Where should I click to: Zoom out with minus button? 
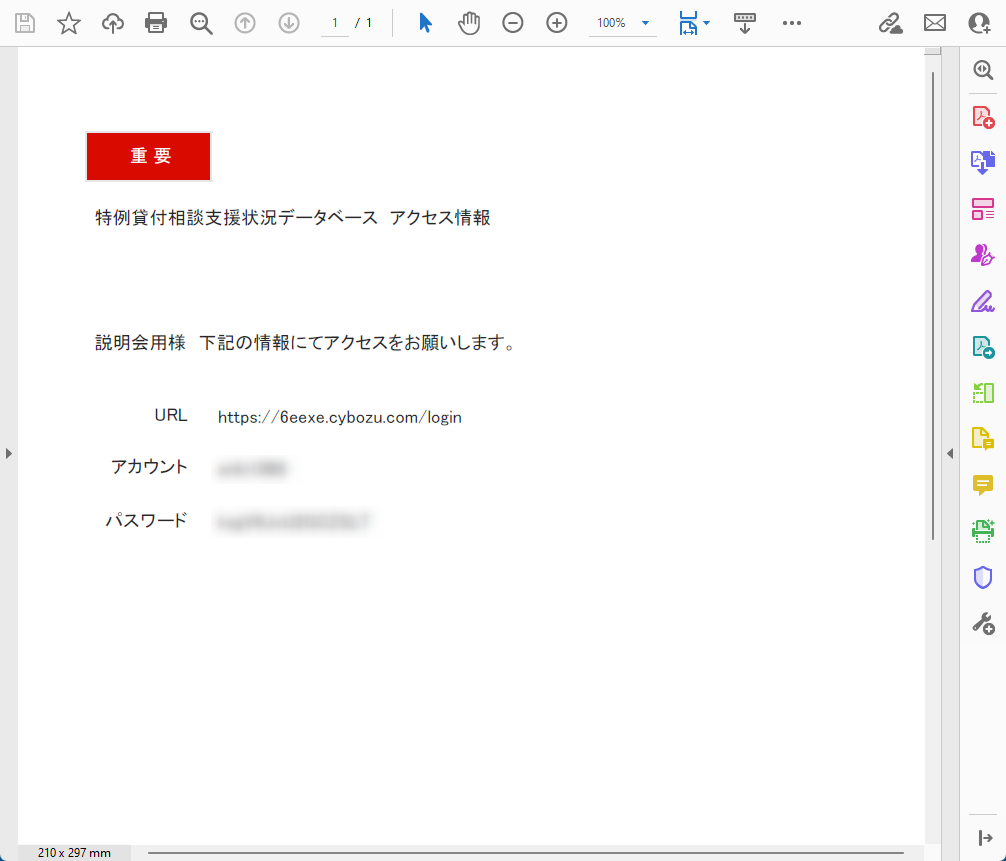513,23
